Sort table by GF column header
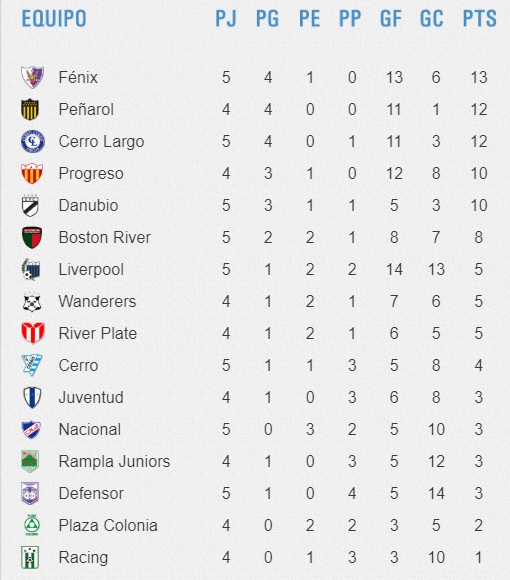Screen dimensions: 510x580 coord(391,18)
